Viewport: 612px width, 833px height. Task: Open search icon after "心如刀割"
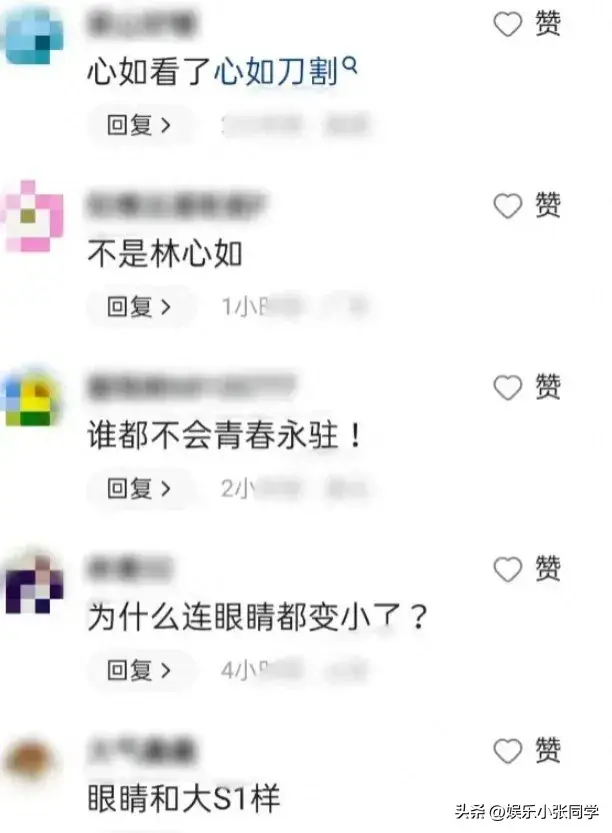[x=350, y=65]
